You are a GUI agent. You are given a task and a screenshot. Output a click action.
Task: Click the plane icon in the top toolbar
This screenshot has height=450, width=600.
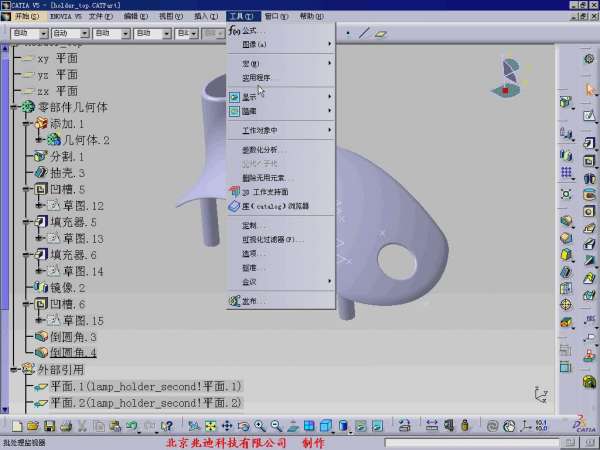point(380,34)
